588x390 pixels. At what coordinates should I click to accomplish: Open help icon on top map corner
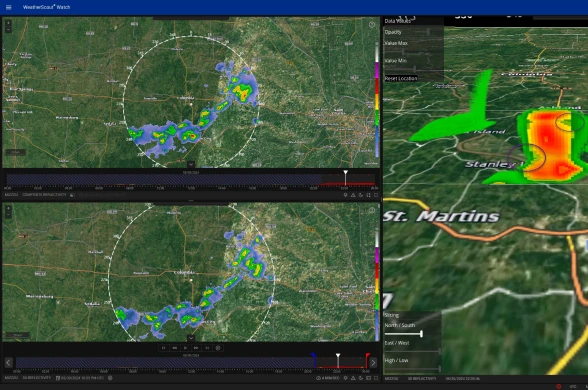[372, 25]
